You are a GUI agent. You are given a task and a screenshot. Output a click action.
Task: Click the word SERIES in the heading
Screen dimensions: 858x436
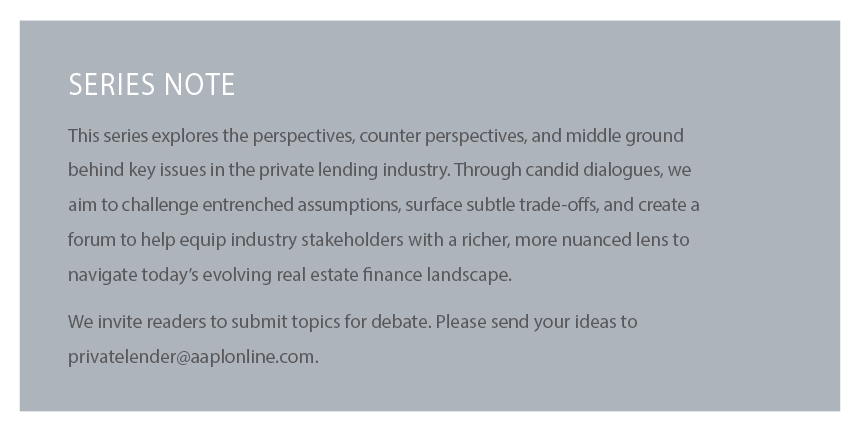coord(112,85)
